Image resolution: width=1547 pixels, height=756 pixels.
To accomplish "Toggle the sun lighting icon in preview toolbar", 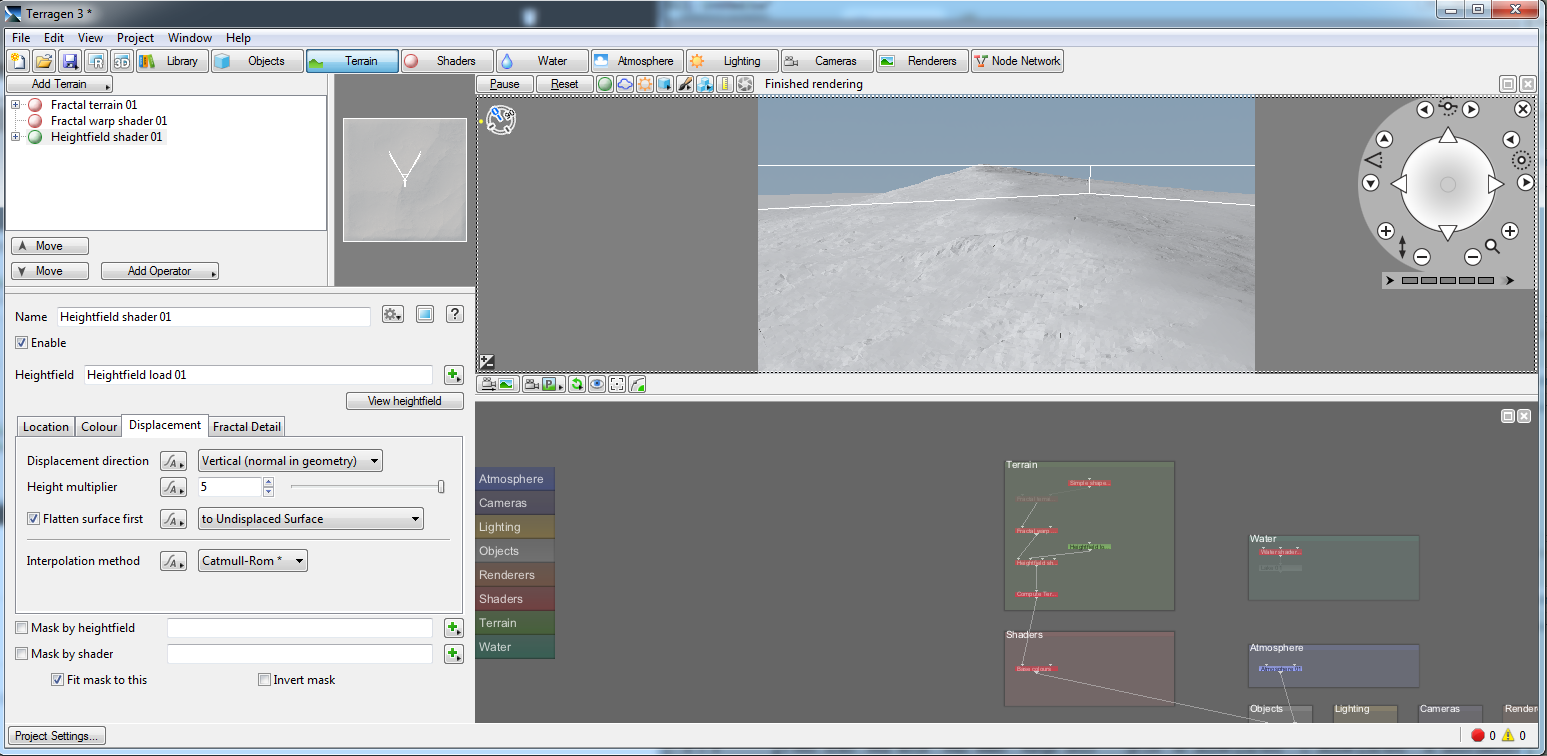I will tap(645, 84).
